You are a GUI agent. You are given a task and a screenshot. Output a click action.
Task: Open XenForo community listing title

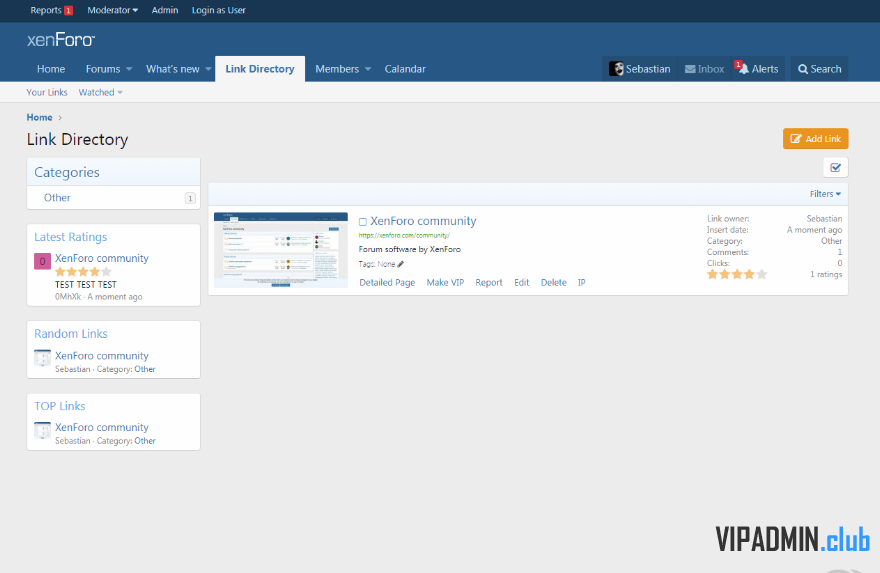coord(423,221)
